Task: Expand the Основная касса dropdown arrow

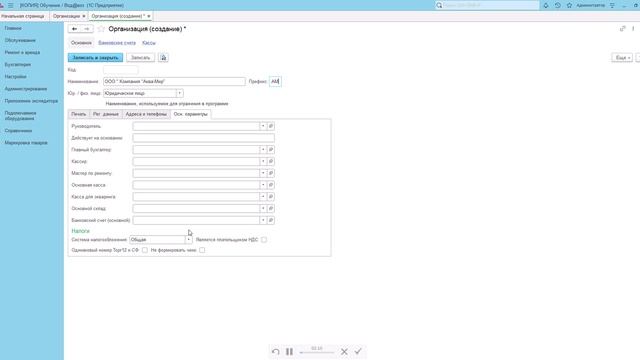Action: click(x=263, y=185)
